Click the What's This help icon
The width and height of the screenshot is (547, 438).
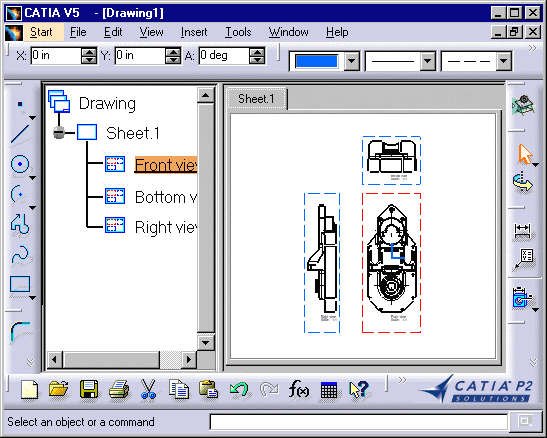click(x=359, y=389)
